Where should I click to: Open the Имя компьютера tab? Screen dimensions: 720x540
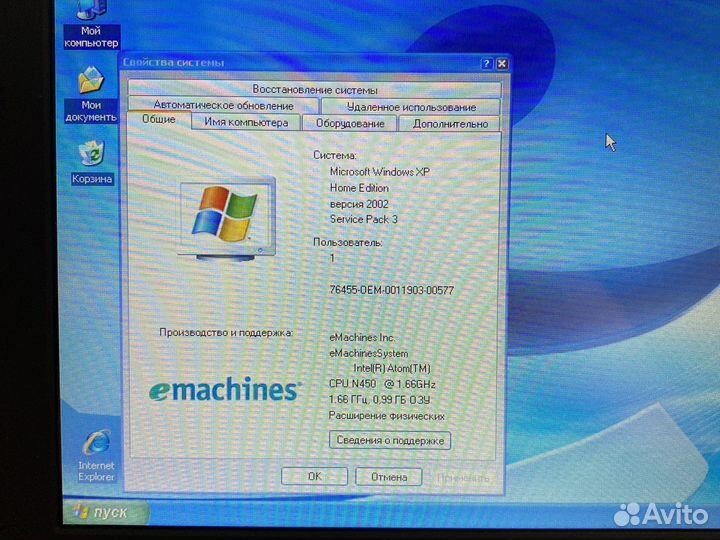tap(246, 123)
